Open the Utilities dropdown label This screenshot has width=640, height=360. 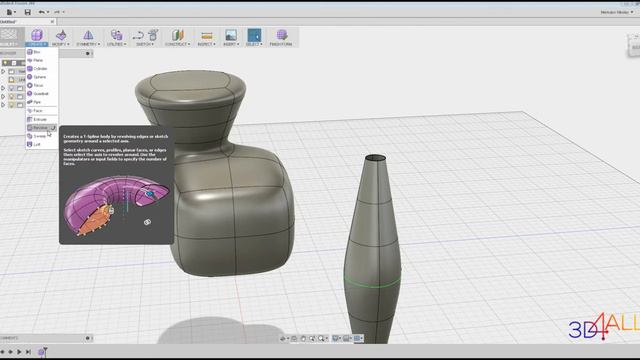[x=117, y=44]
